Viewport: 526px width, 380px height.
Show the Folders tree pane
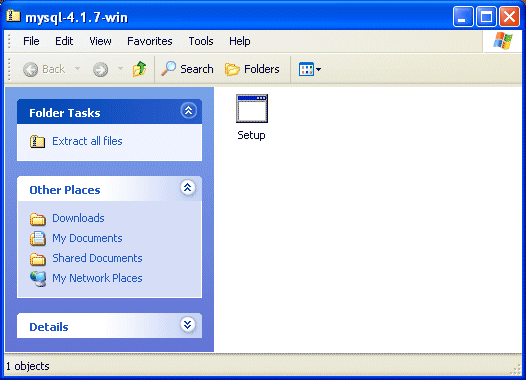coord(252,69)
